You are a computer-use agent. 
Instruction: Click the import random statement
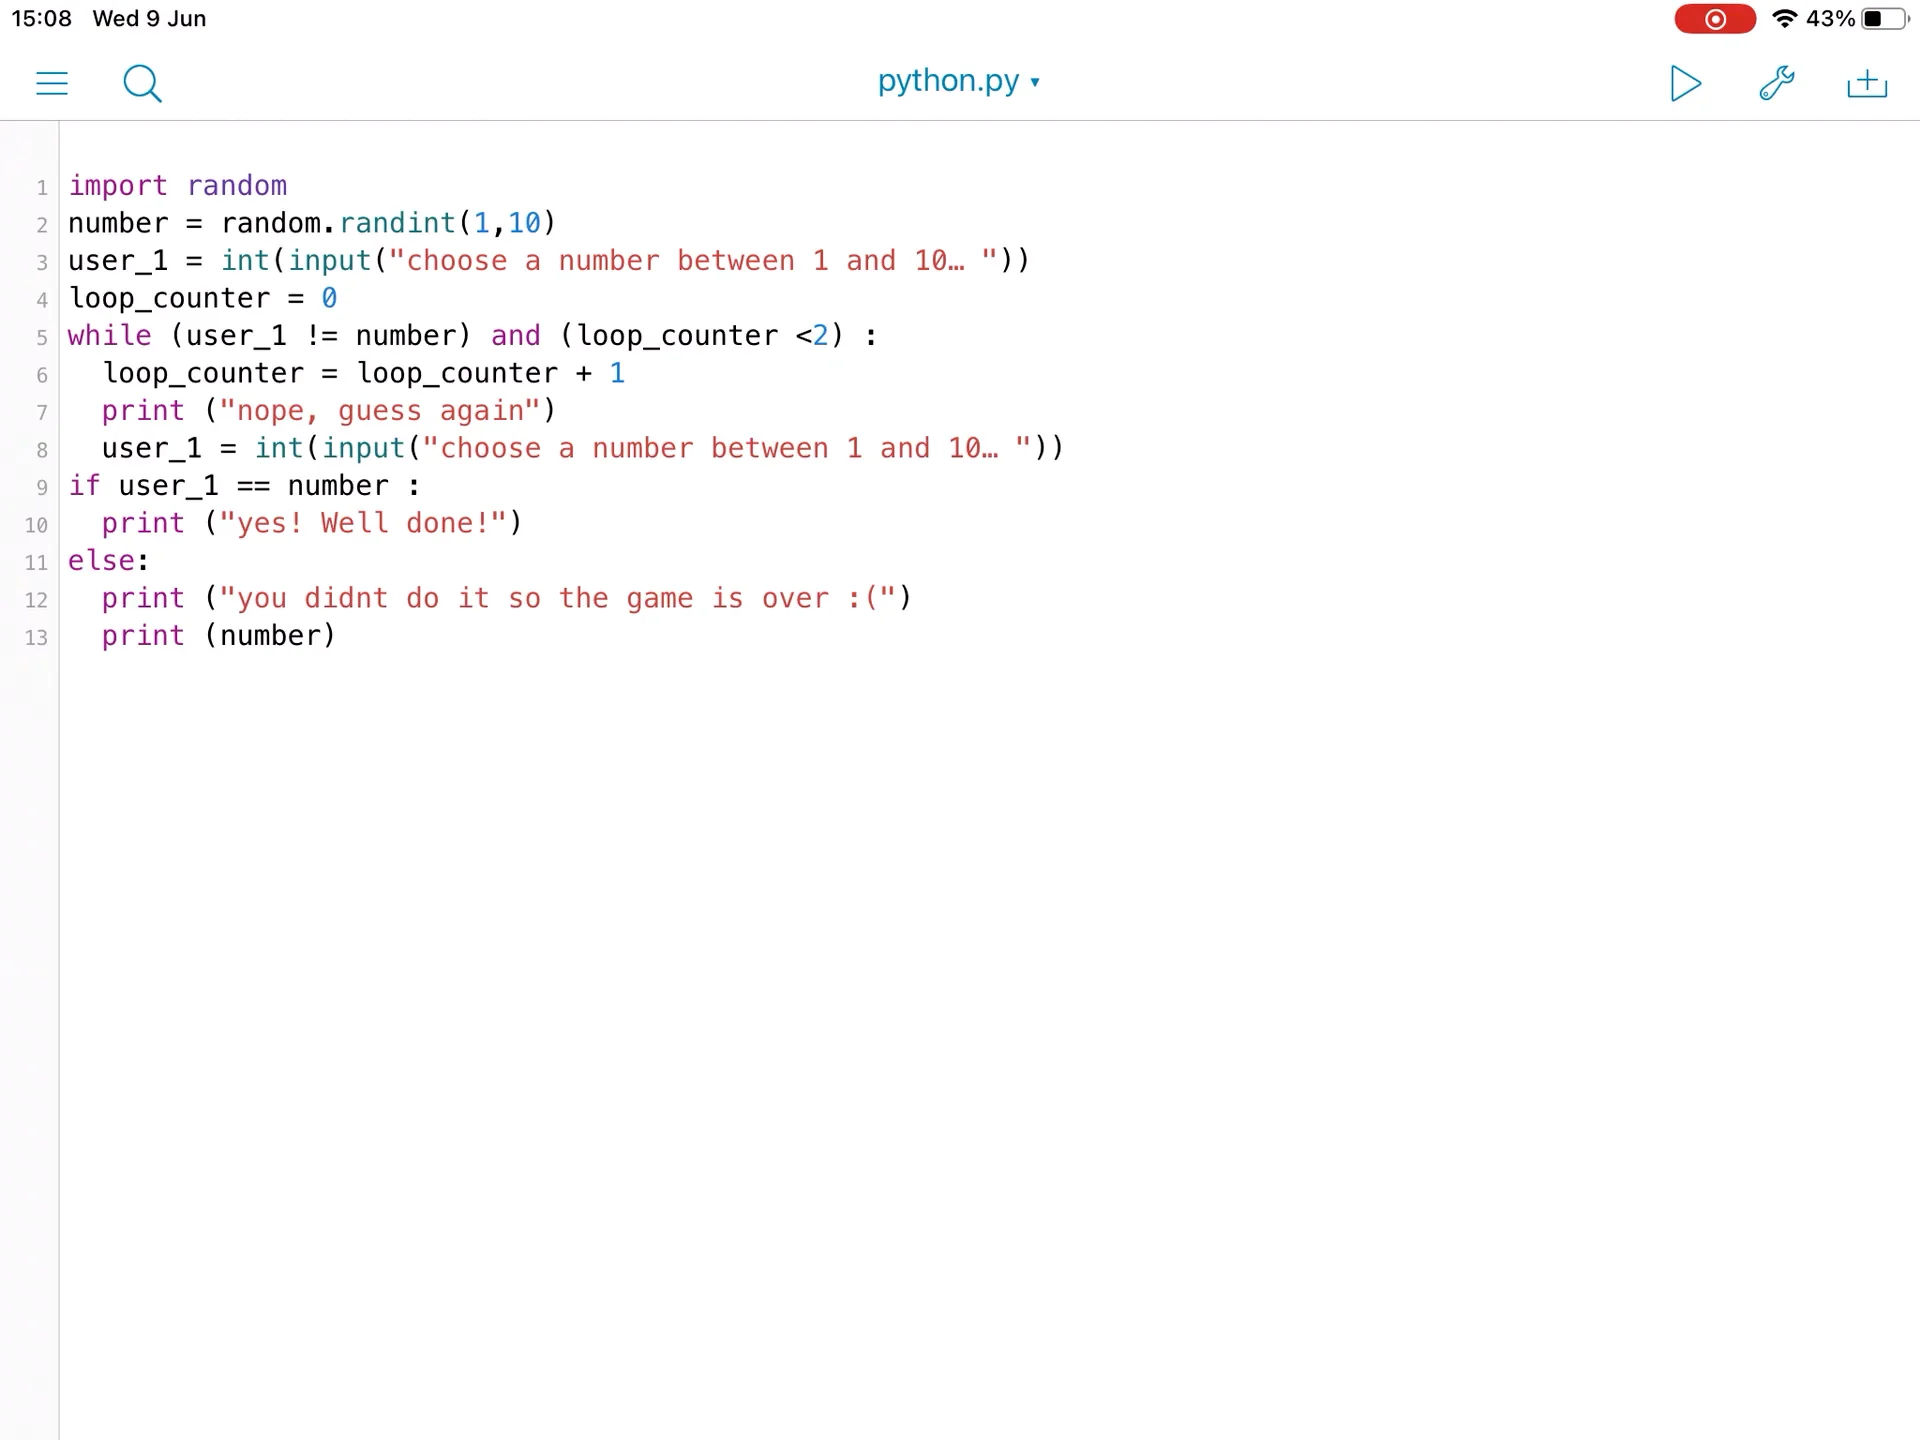point(177,185)
